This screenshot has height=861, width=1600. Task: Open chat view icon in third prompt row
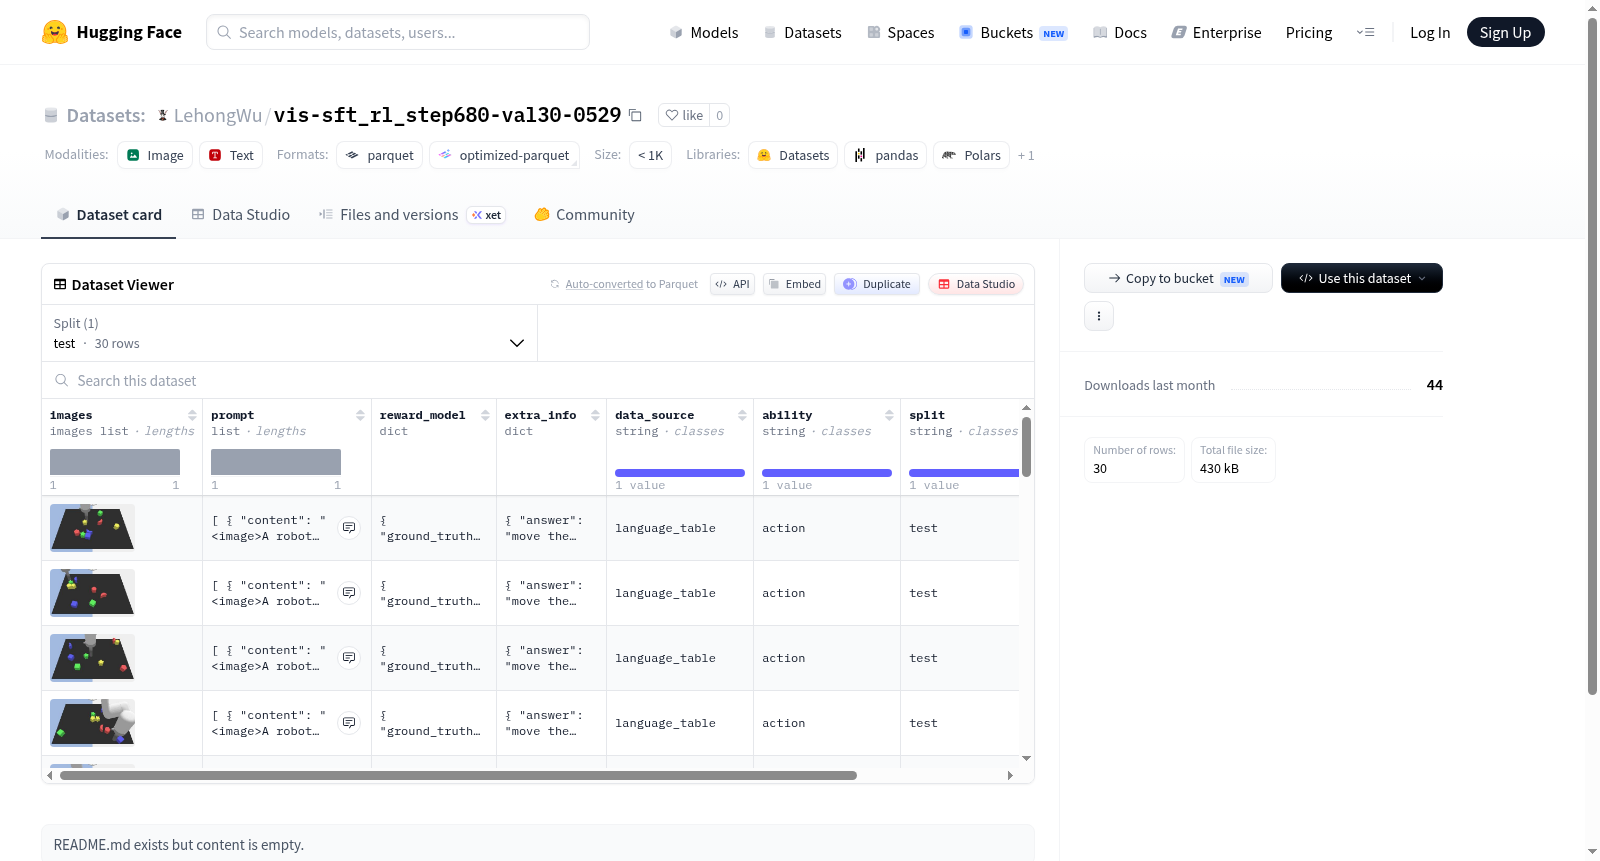[x=349, y=658]
